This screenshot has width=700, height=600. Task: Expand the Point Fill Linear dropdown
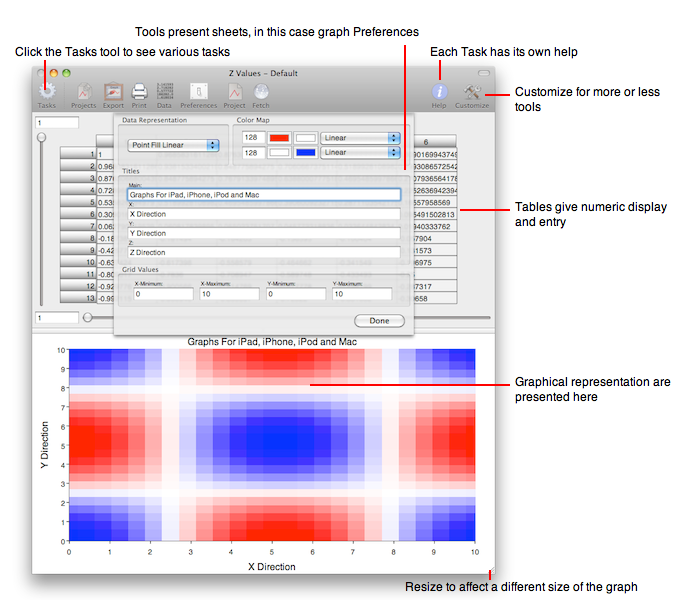click(x=173, y=145)
